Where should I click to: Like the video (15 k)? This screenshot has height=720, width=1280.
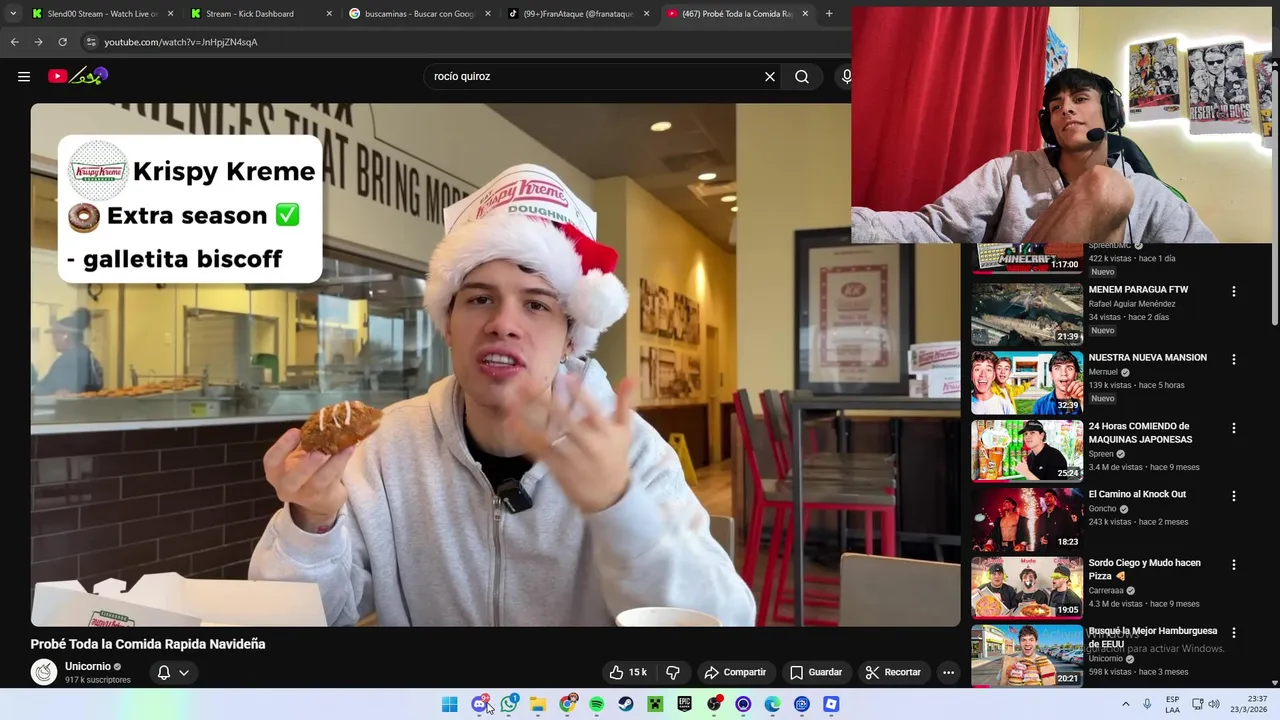pyautogui.click(x=629, y=672)
